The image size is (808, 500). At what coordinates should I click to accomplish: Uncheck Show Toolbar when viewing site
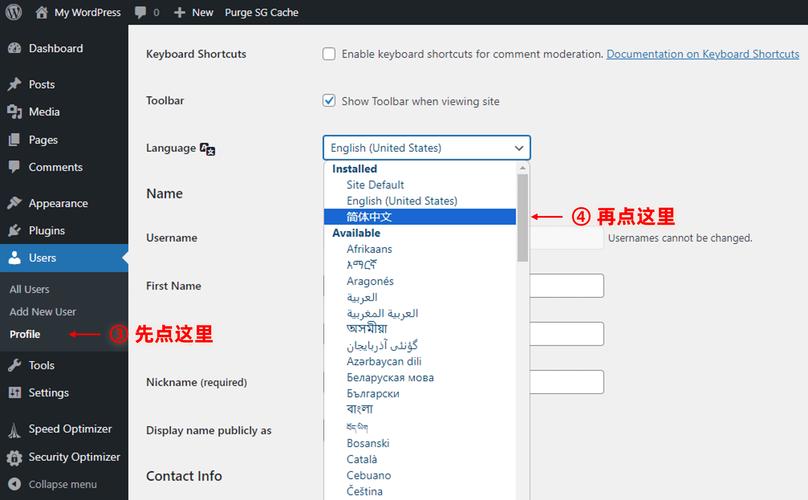(329, 101)
